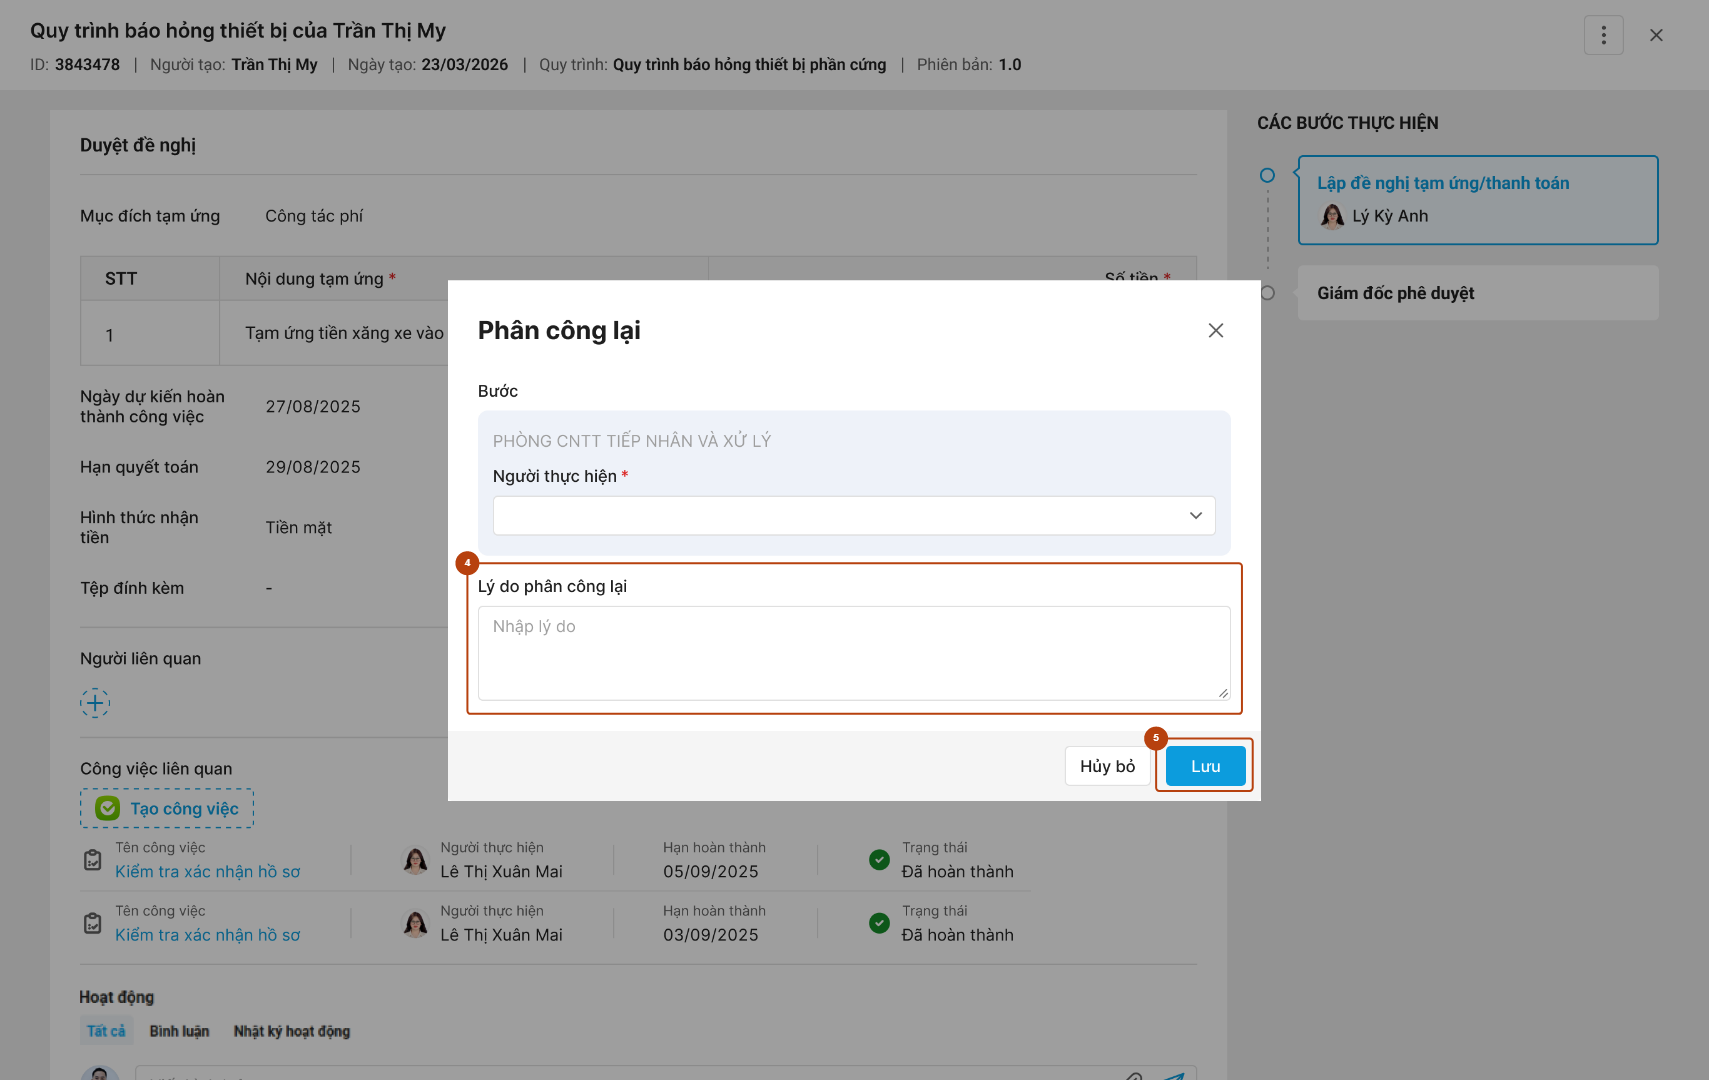Screen dimensions: 1709x1080
Task: Click the first task's green completed status icon
Action: (x=879, y=860)
